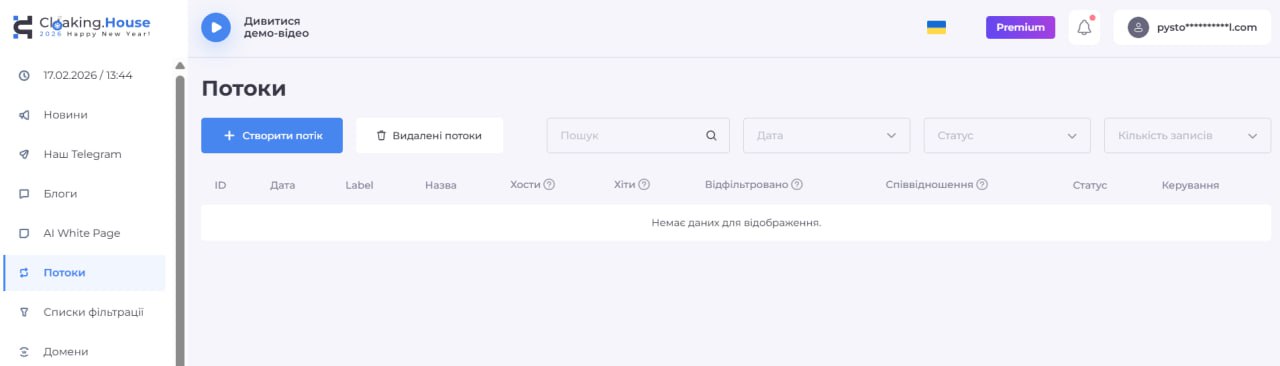1280x366 pixels.
Task: Click the Cloaking.House logo
Action: click(81, 26)
